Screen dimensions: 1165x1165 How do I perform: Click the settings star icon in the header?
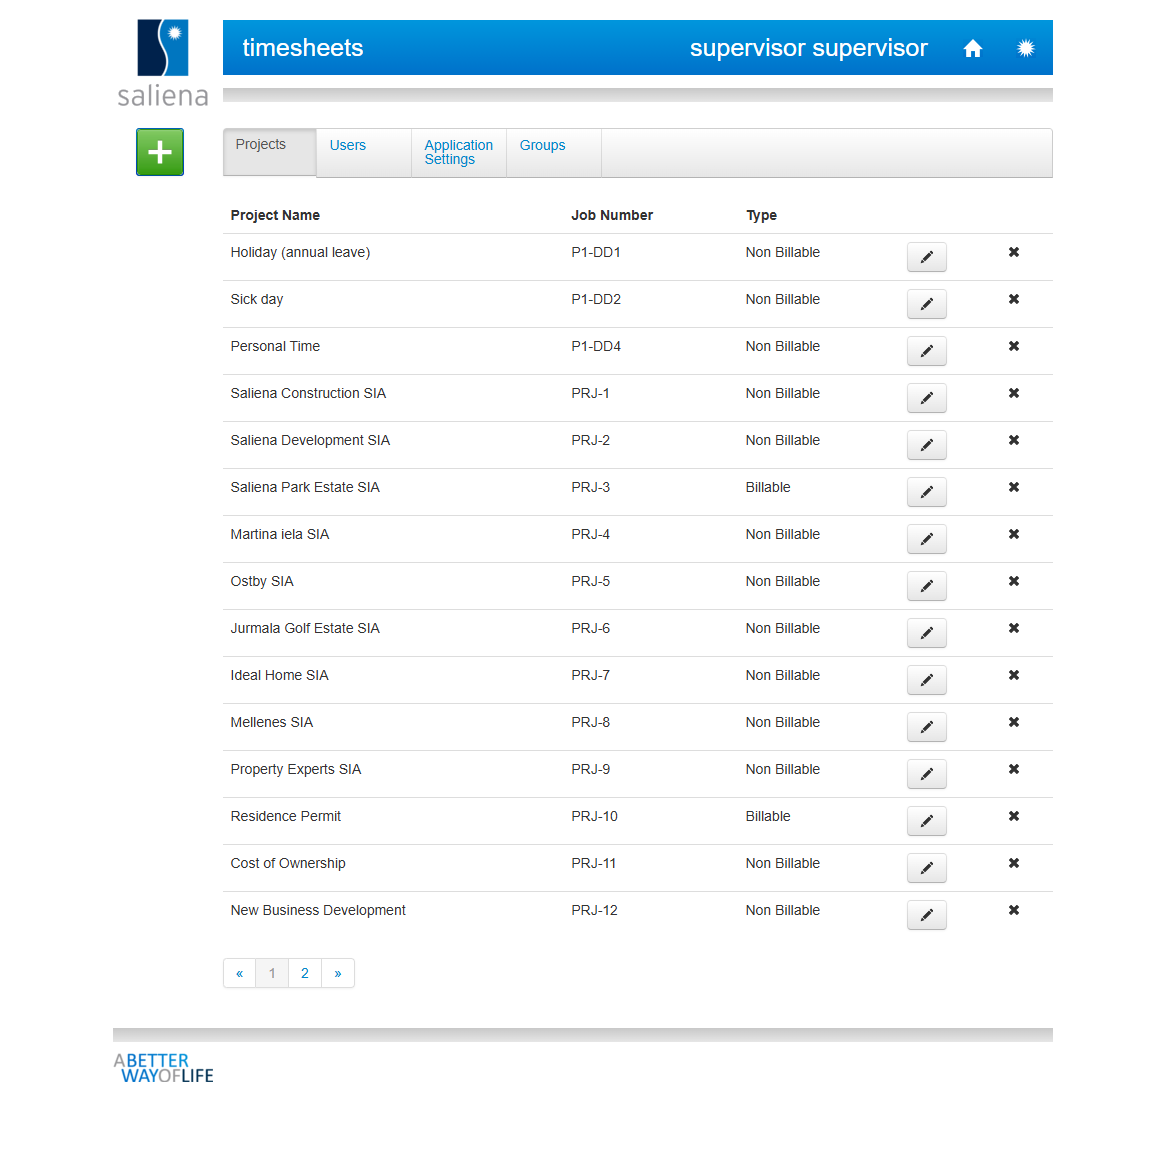[1026, 47]
